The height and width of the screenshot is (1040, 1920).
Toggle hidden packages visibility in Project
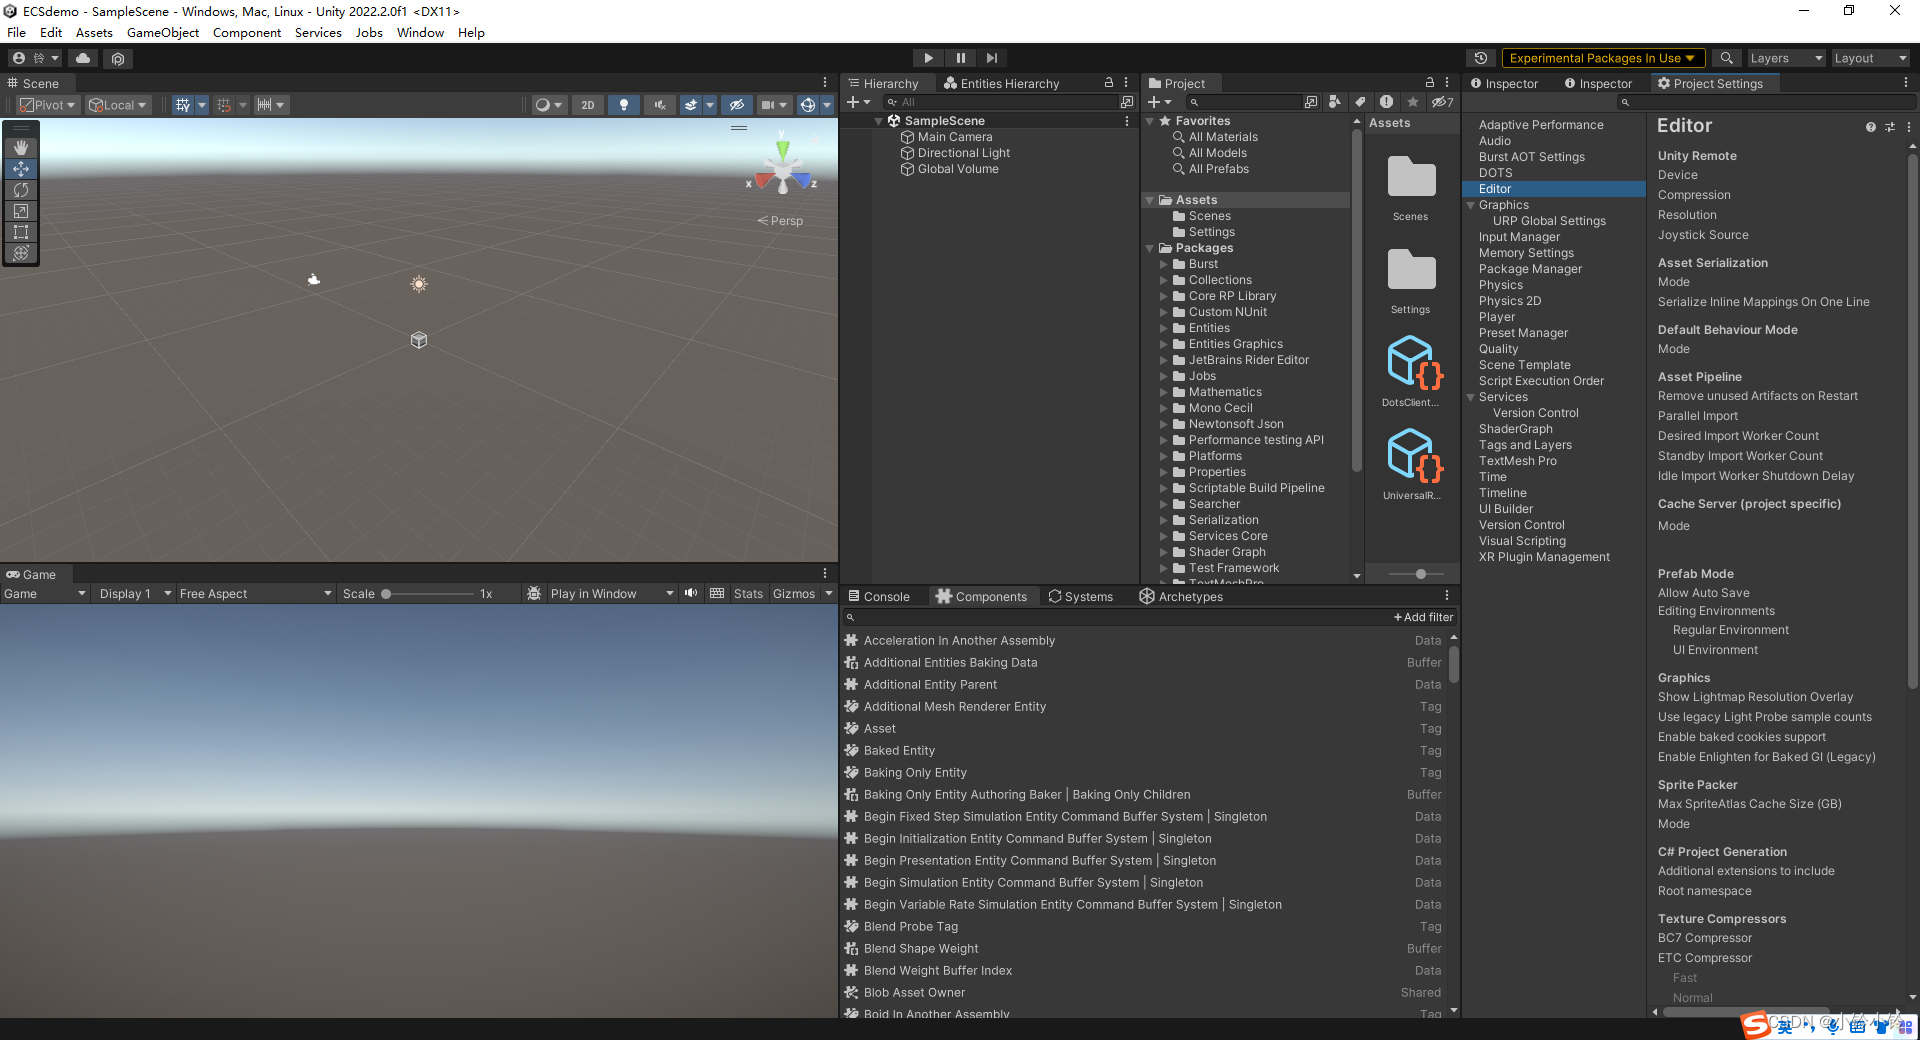tap(1441, 102)
